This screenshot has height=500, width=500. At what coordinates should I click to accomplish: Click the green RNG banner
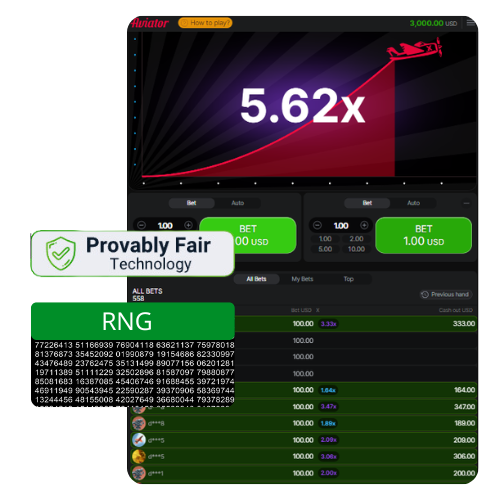(133, 321)
